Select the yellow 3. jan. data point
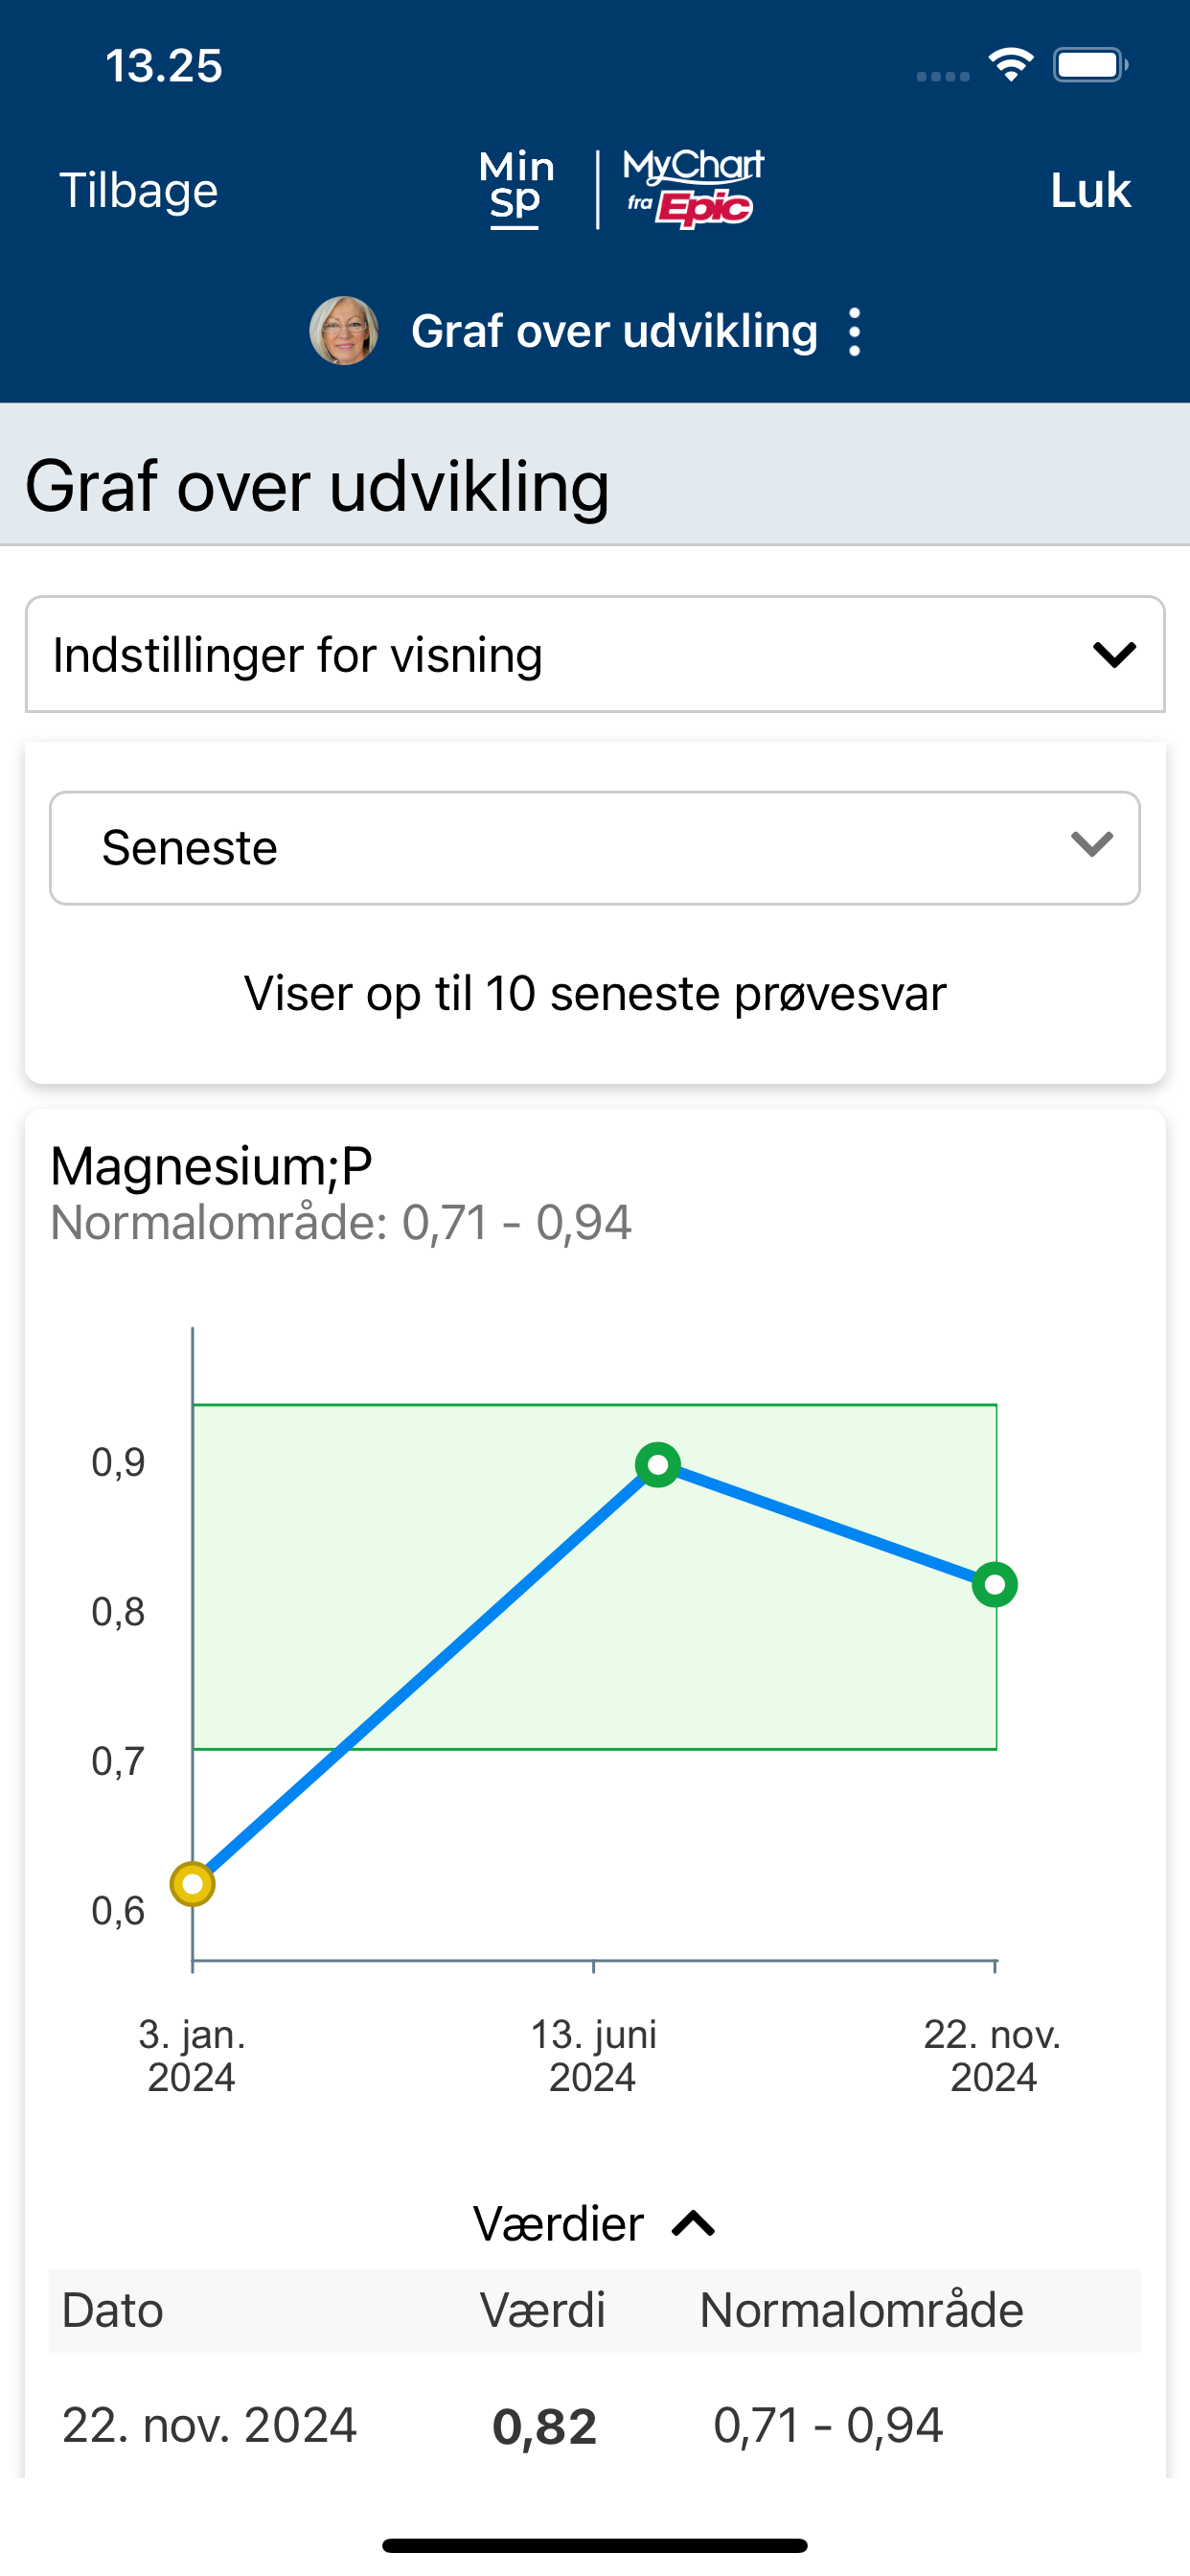This screenshot has height=2576, width=1190. [x=193, y=1885]
